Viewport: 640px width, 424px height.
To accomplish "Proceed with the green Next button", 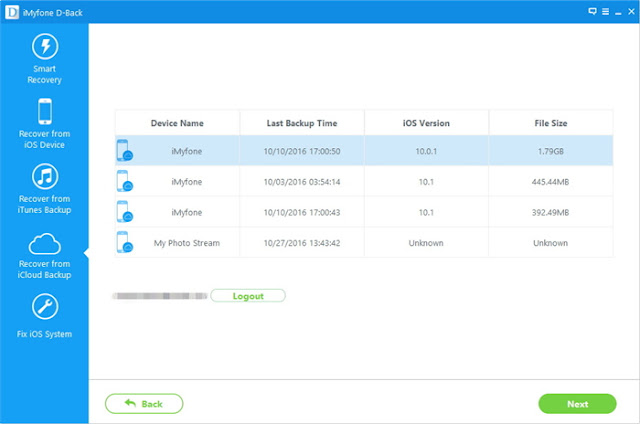I will tap(577, 404).
